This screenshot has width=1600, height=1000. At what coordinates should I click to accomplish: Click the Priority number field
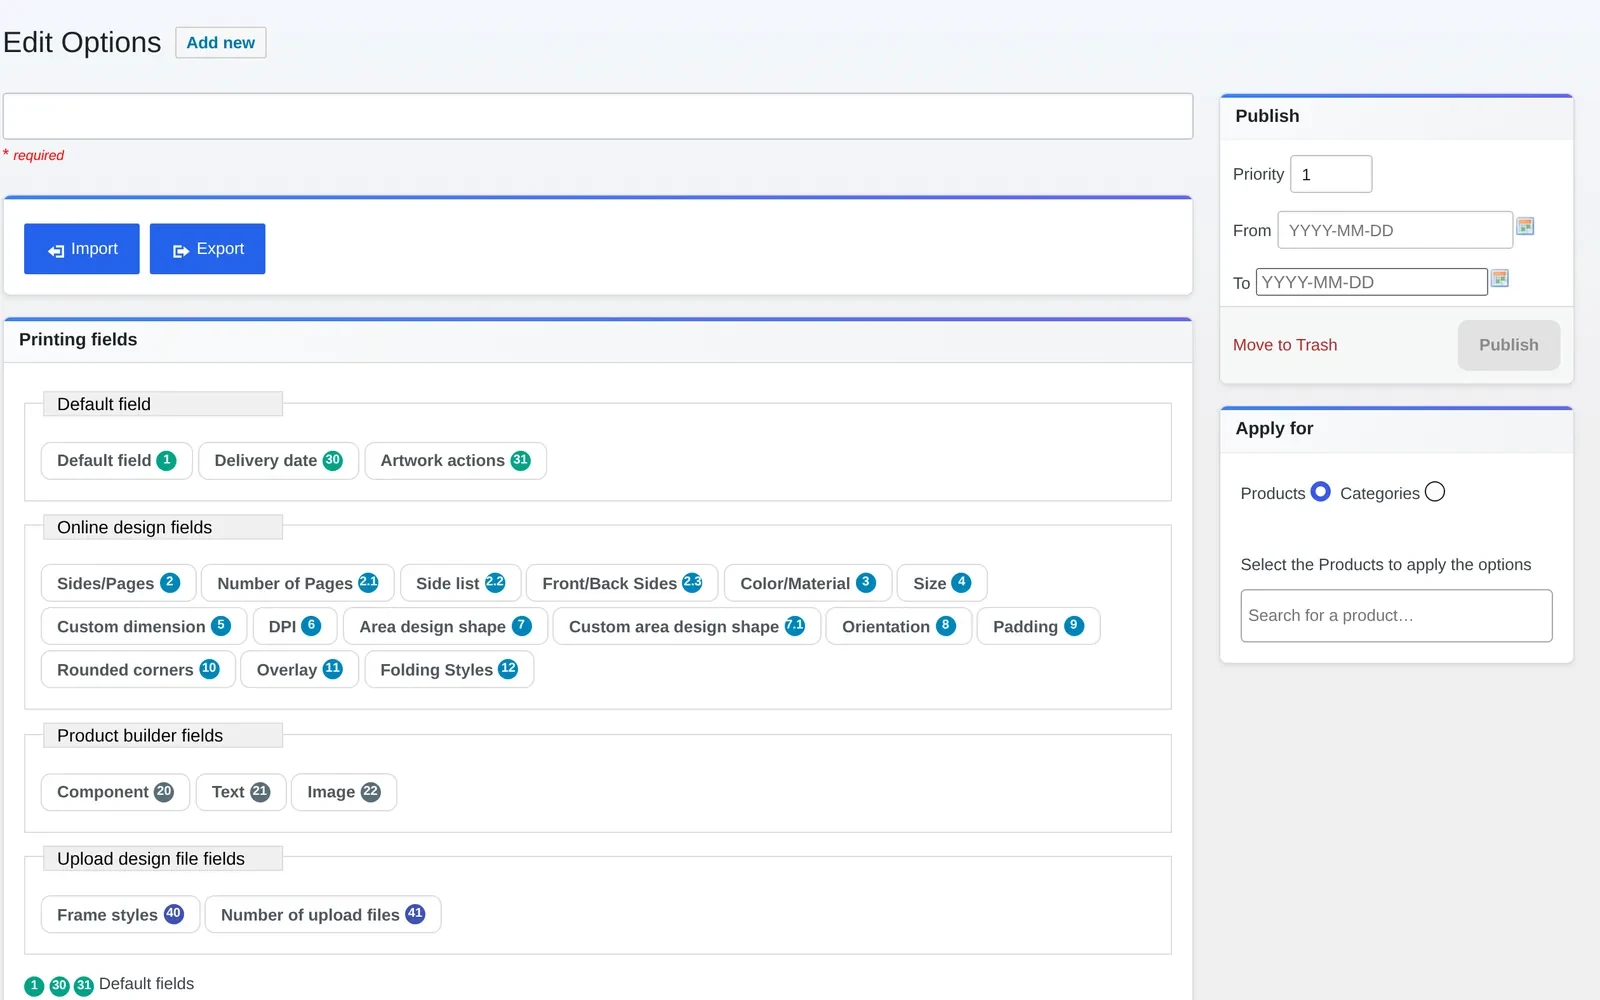click(1331, 174)
